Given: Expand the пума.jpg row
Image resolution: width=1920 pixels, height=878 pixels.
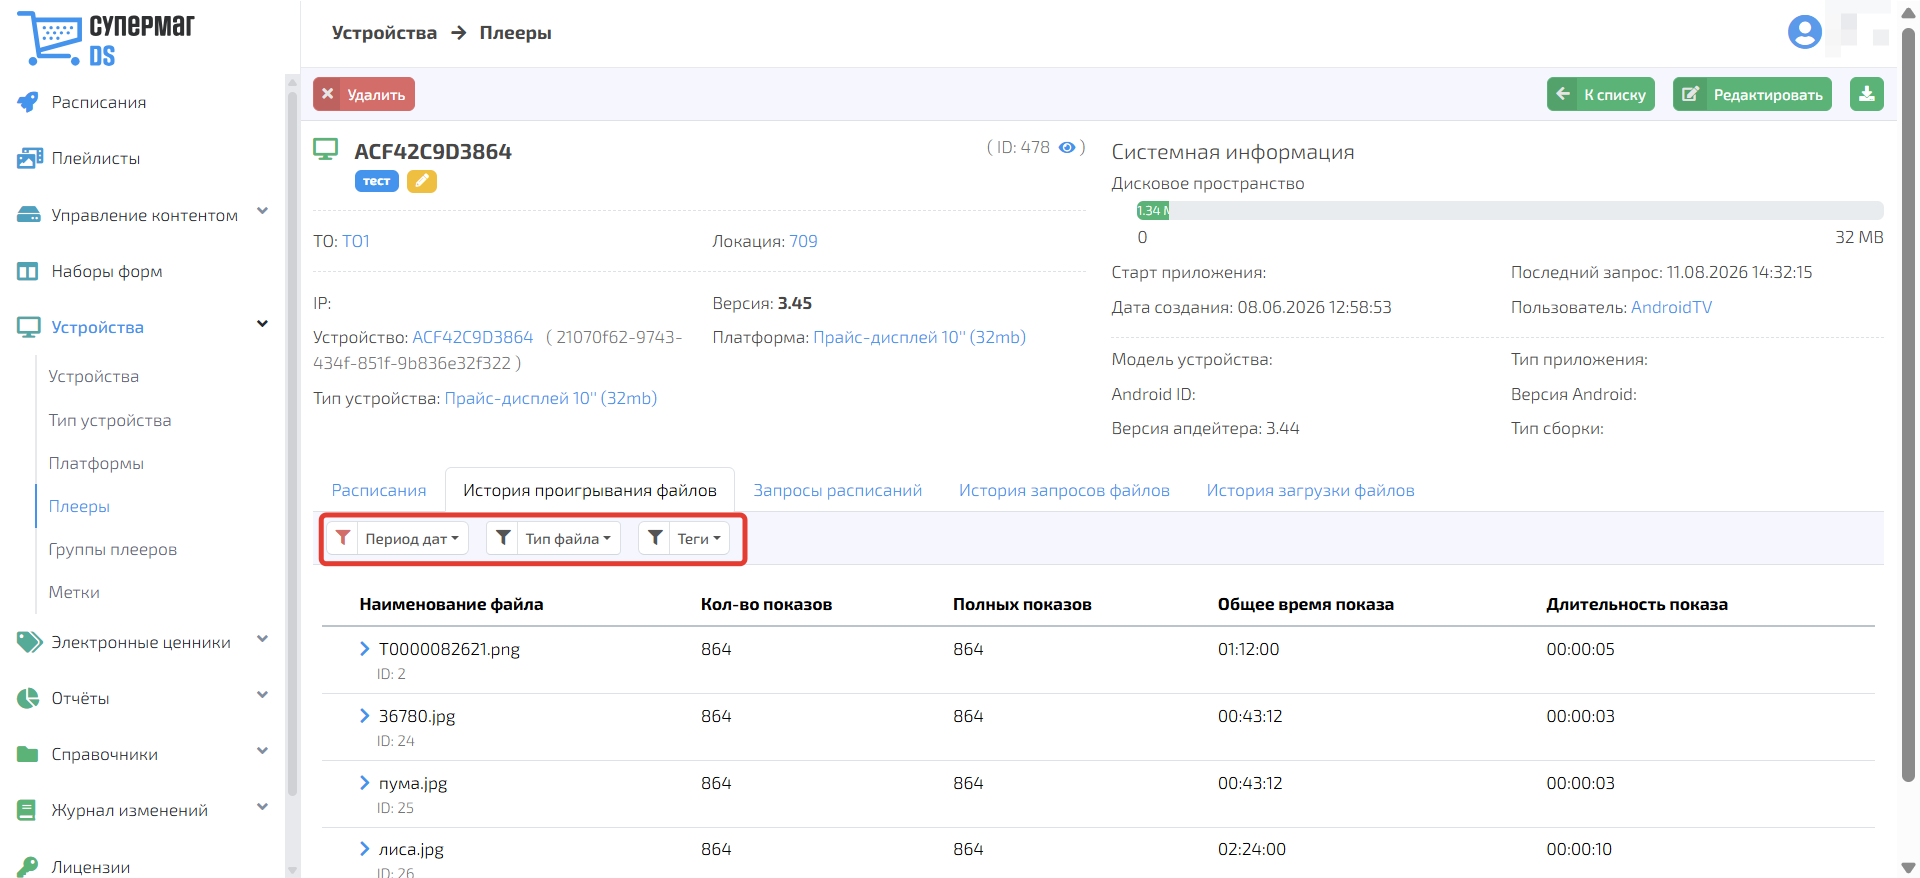Looking at the screenshot, I should [x=364, y=783].
